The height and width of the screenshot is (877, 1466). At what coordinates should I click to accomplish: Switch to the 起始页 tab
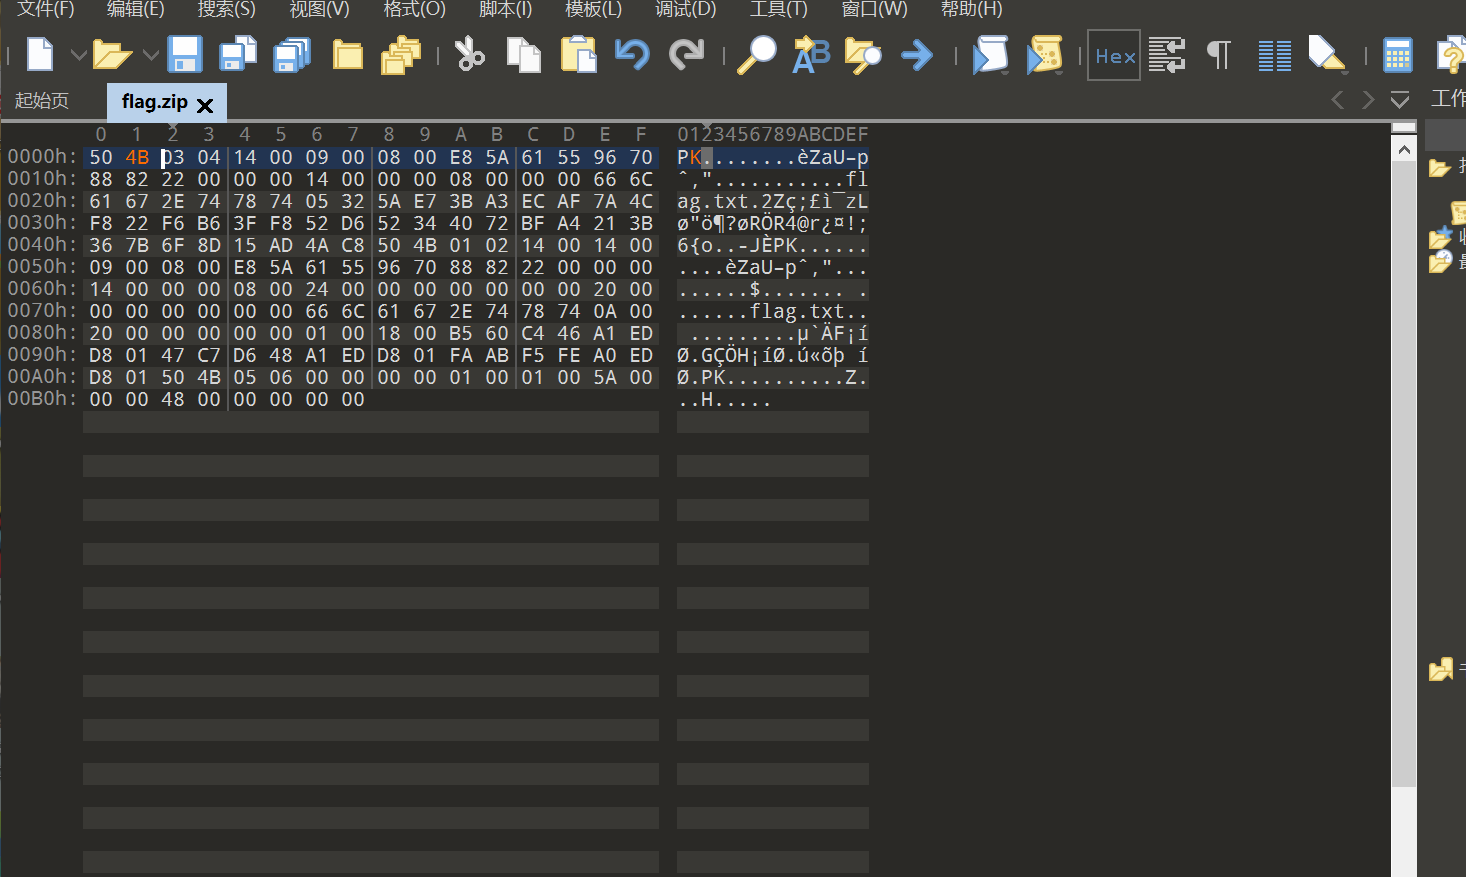pos(42,101)
